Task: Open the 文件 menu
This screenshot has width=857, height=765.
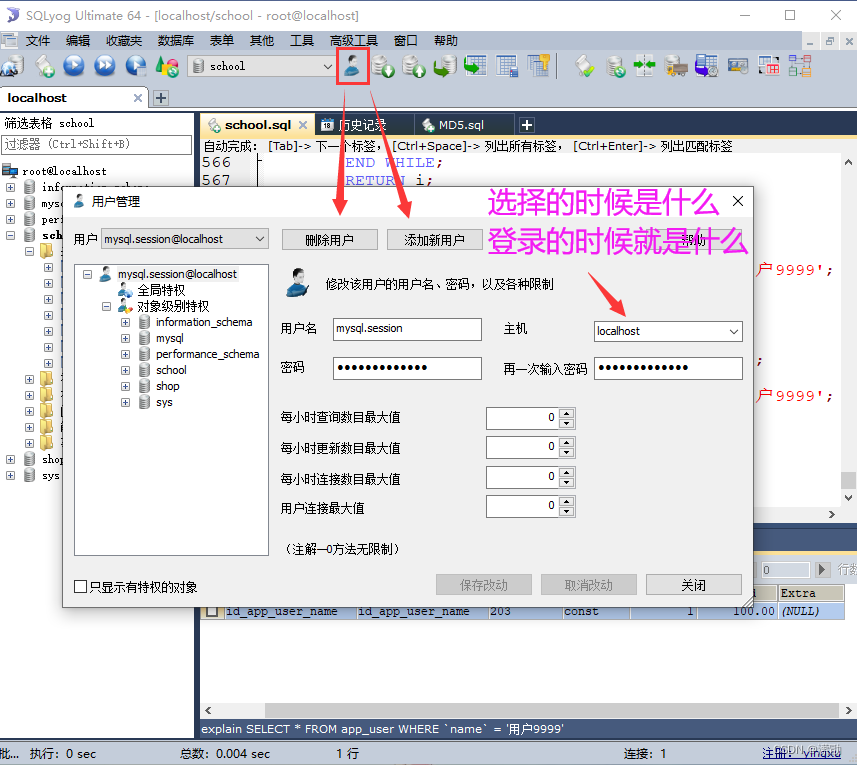Action: pos(38,41)
